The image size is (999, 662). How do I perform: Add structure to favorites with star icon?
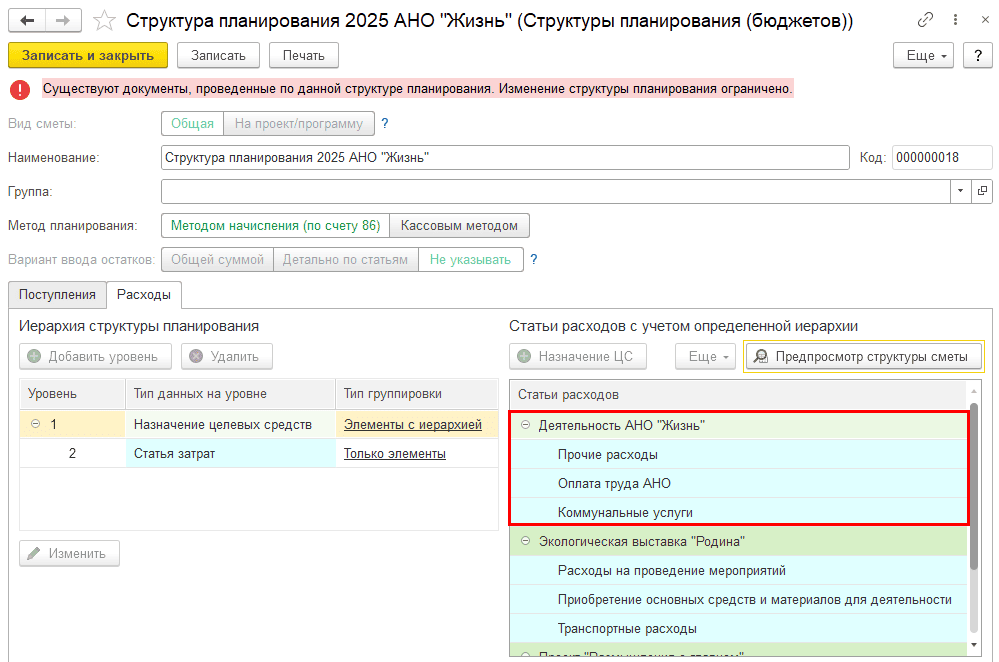click(103, 21)
